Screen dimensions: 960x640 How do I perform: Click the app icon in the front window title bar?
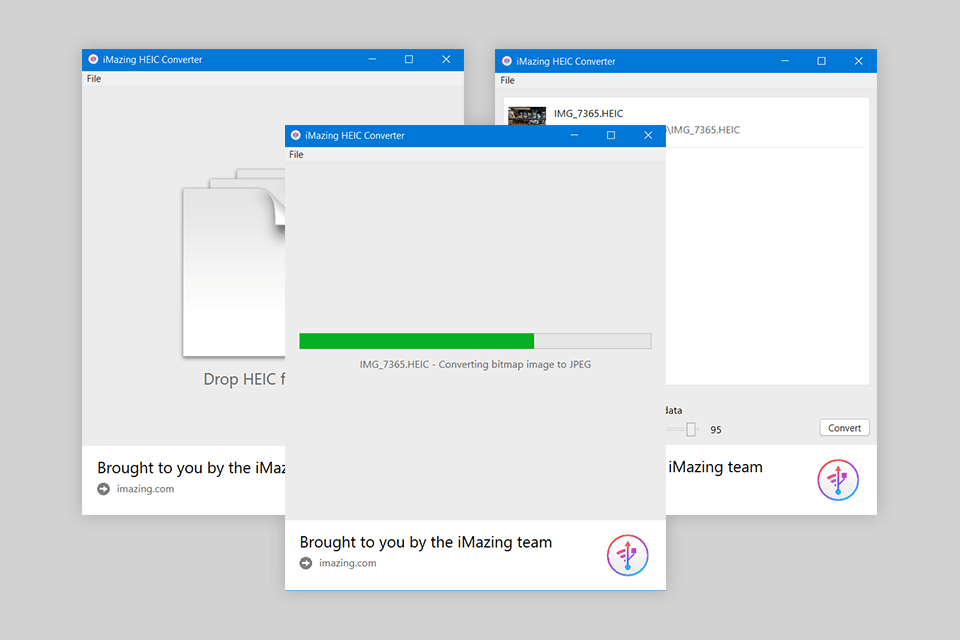click(x=296, y=135)
